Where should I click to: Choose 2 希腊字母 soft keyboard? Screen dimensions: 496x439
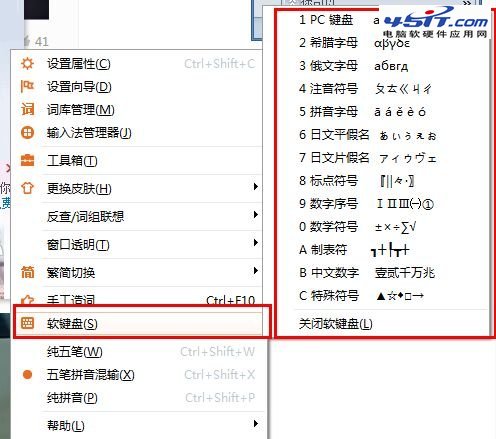coord(383,43)
